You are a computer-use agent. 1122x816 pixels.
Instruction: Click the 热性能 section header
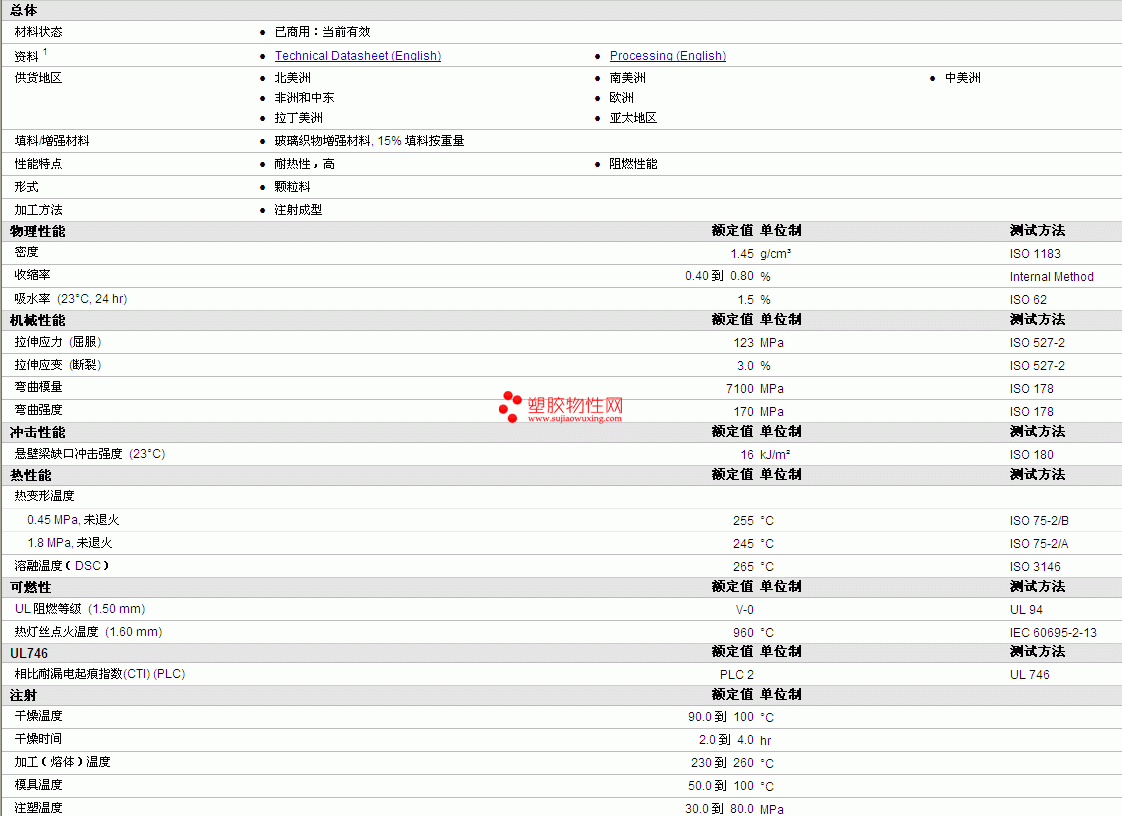click(31, 475)
